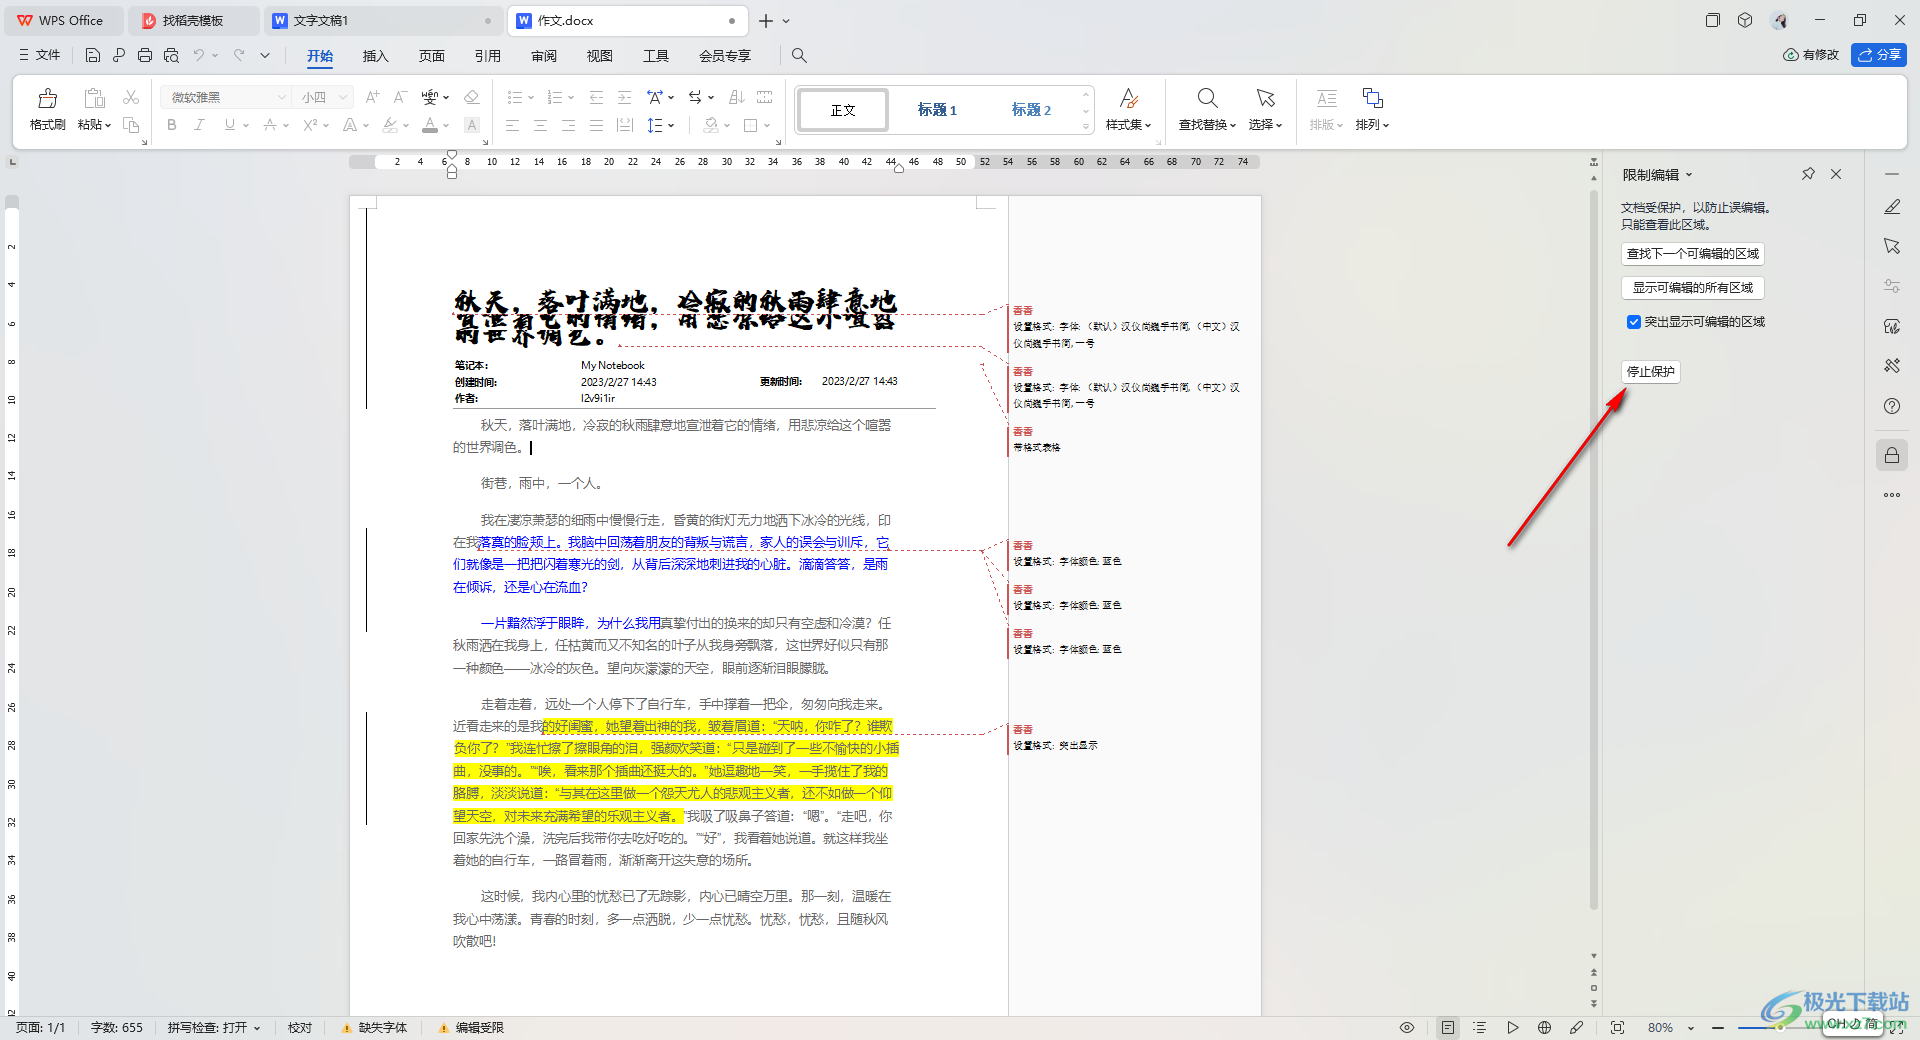Click the Print Preview icon

tap(171, 55)
